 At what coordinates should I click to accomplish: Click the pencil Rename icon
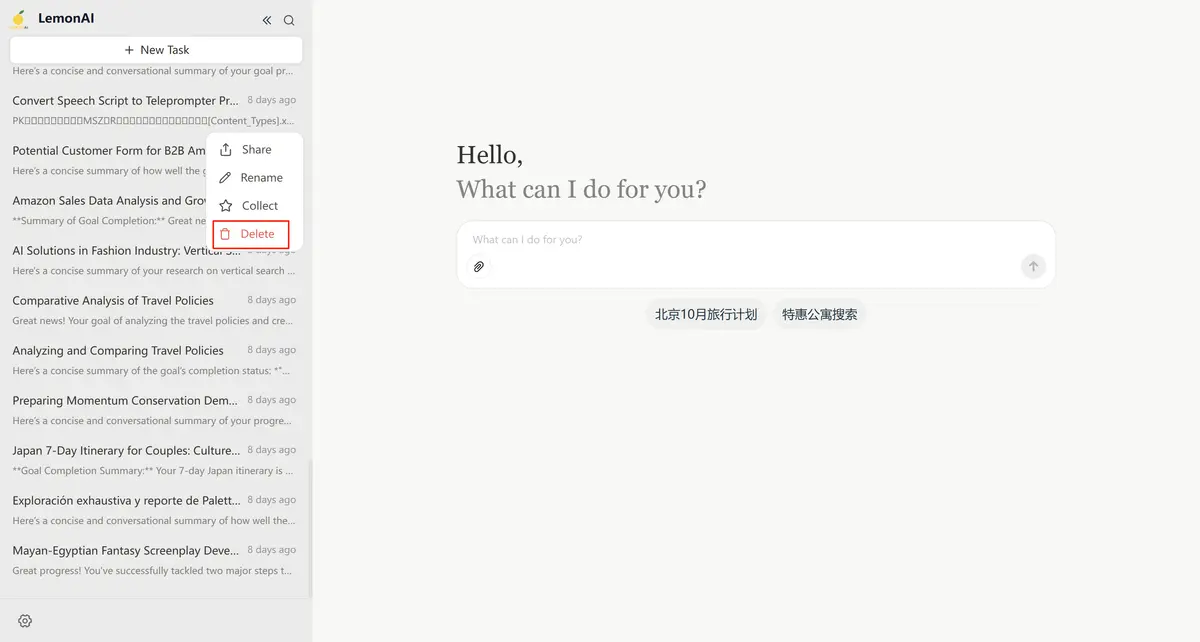pos(226,178)
